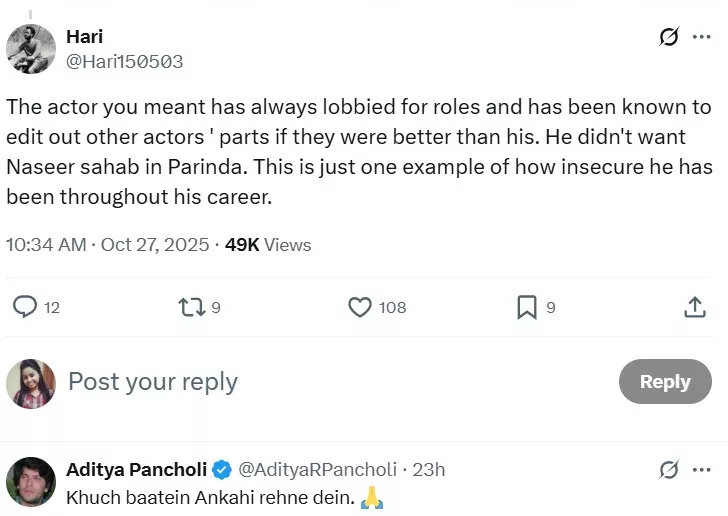Like the post with the heart icon
728x516 pixels.
point(360,307)
